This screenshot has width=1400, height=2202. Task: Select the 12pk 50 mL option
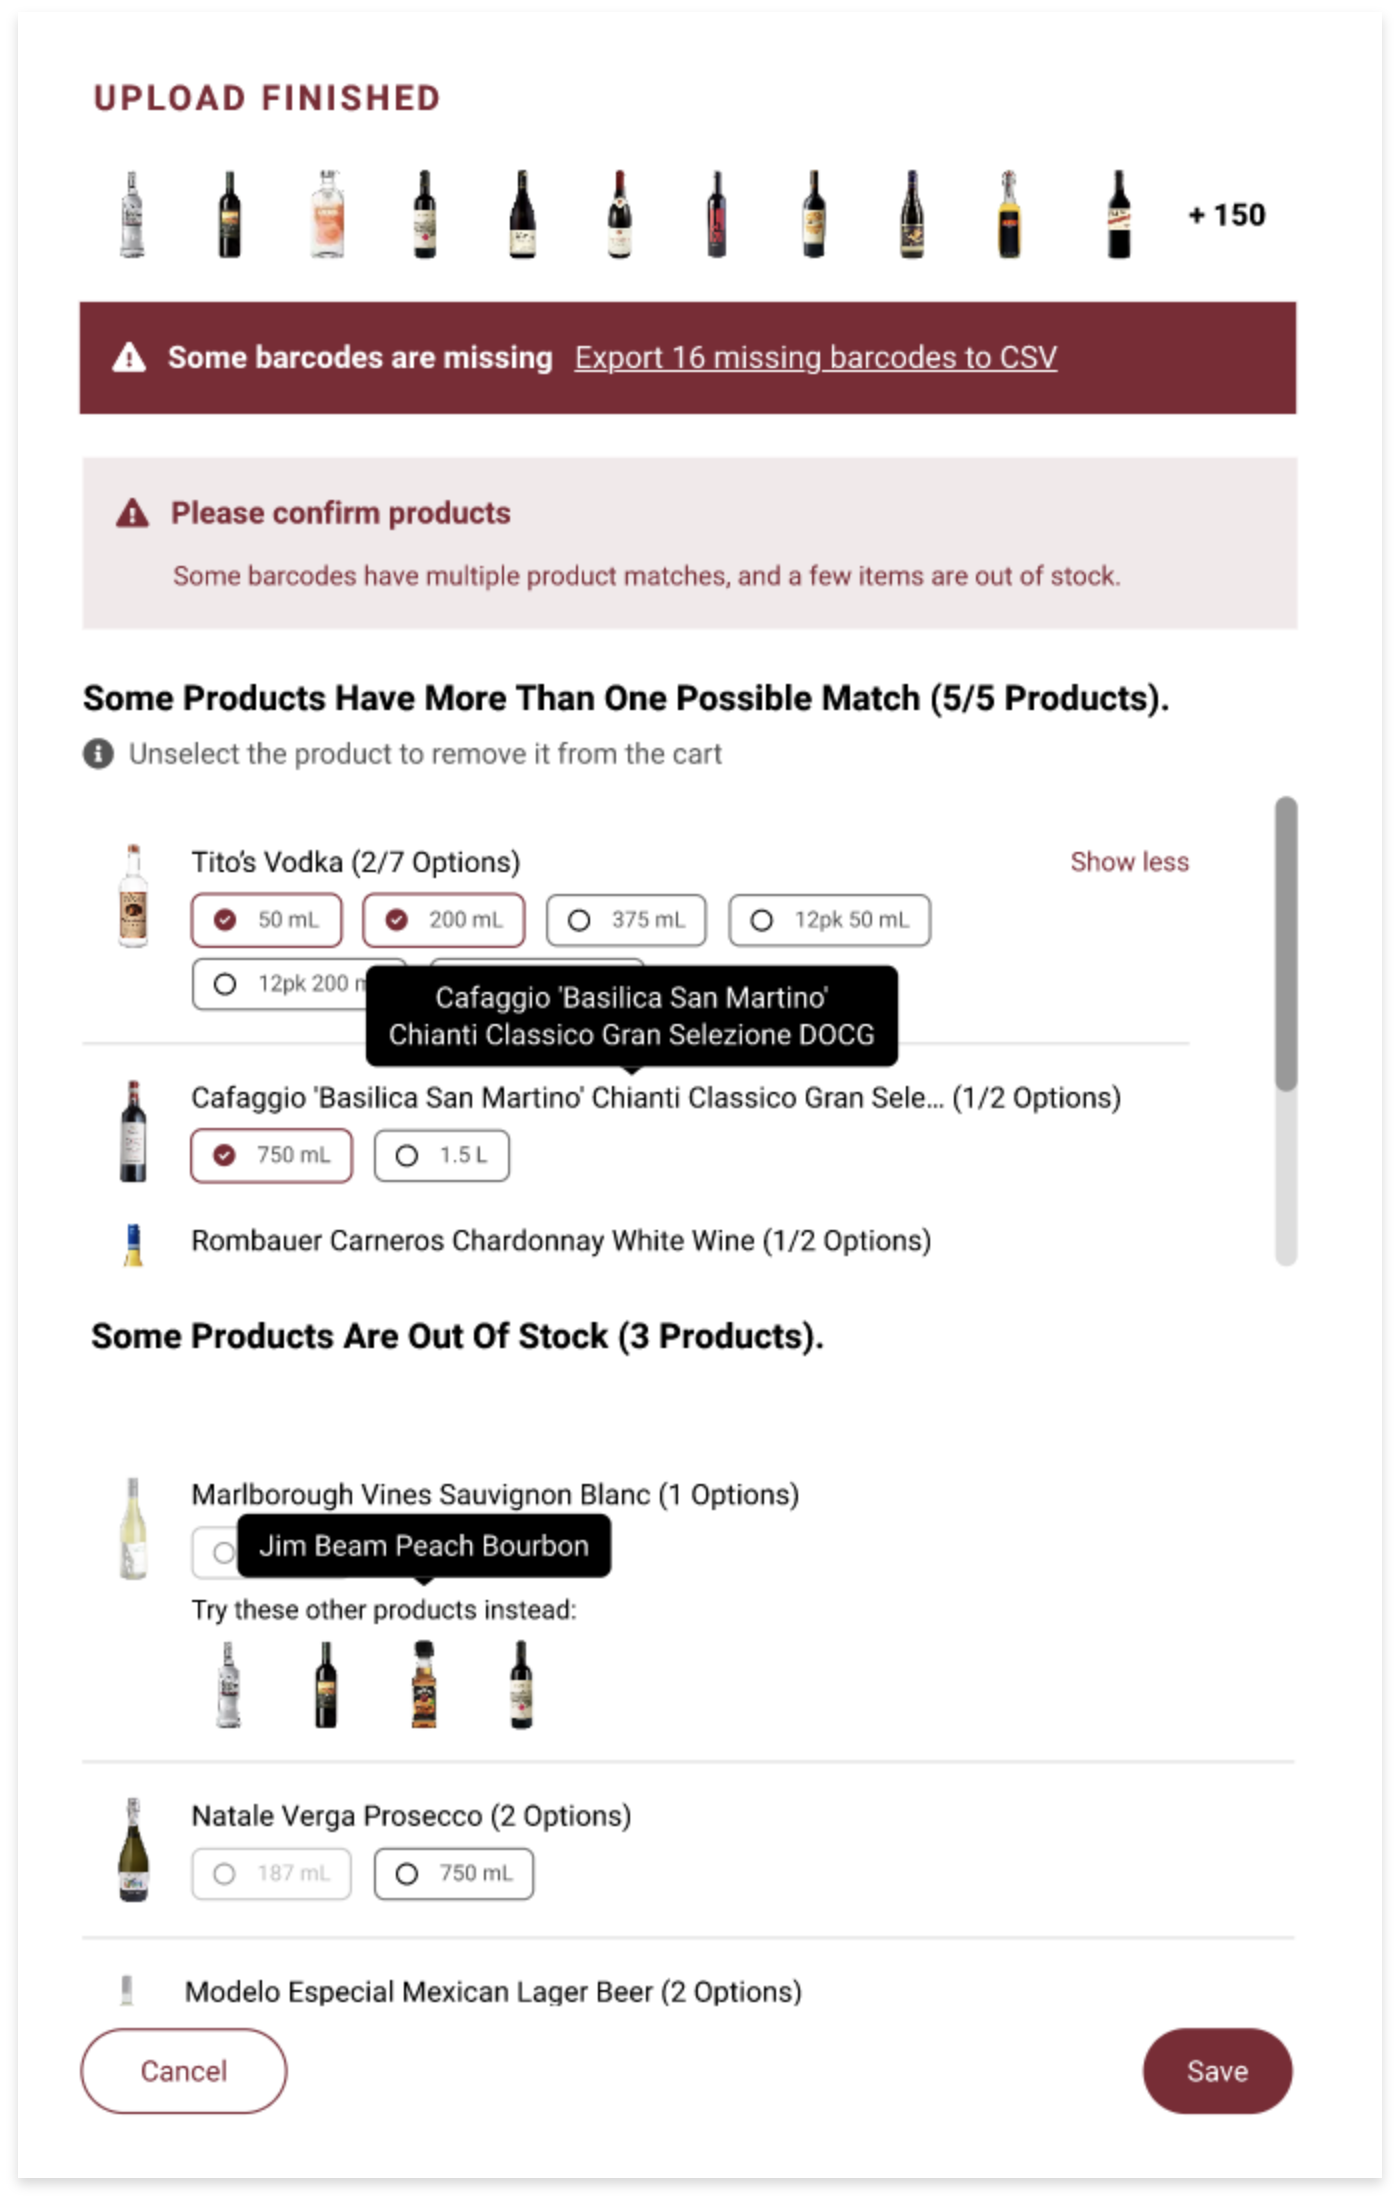(x=830, y=920)
